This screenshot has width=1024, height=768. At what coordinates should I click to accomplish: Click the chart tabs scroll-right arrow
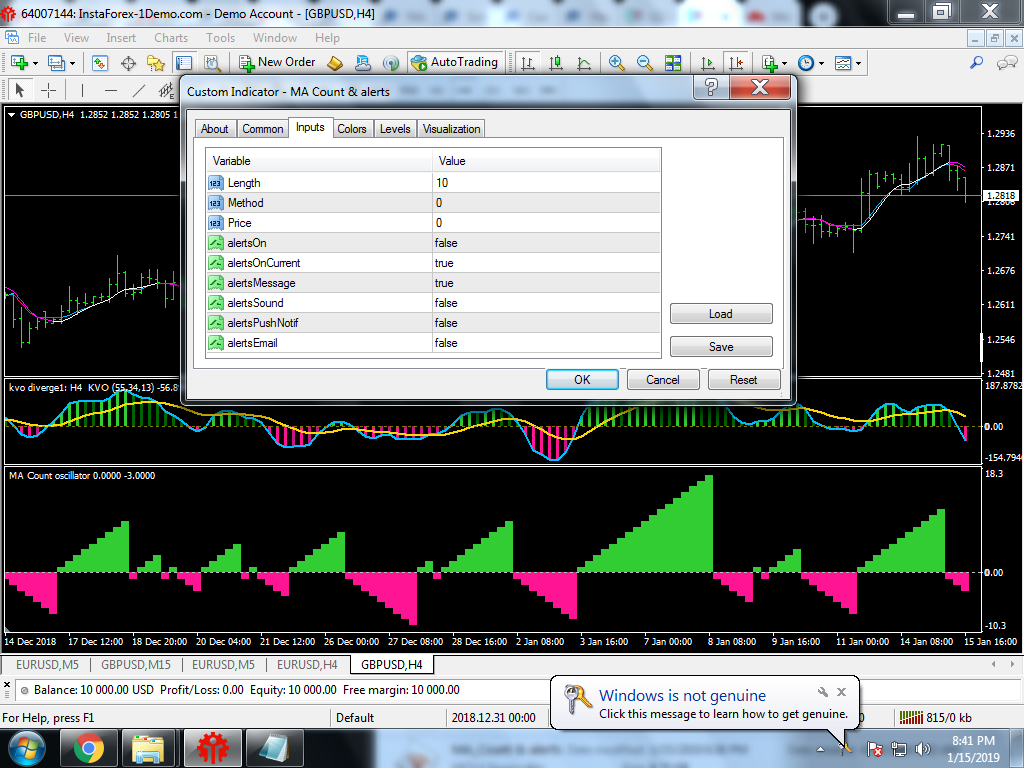coord(1012,664)
